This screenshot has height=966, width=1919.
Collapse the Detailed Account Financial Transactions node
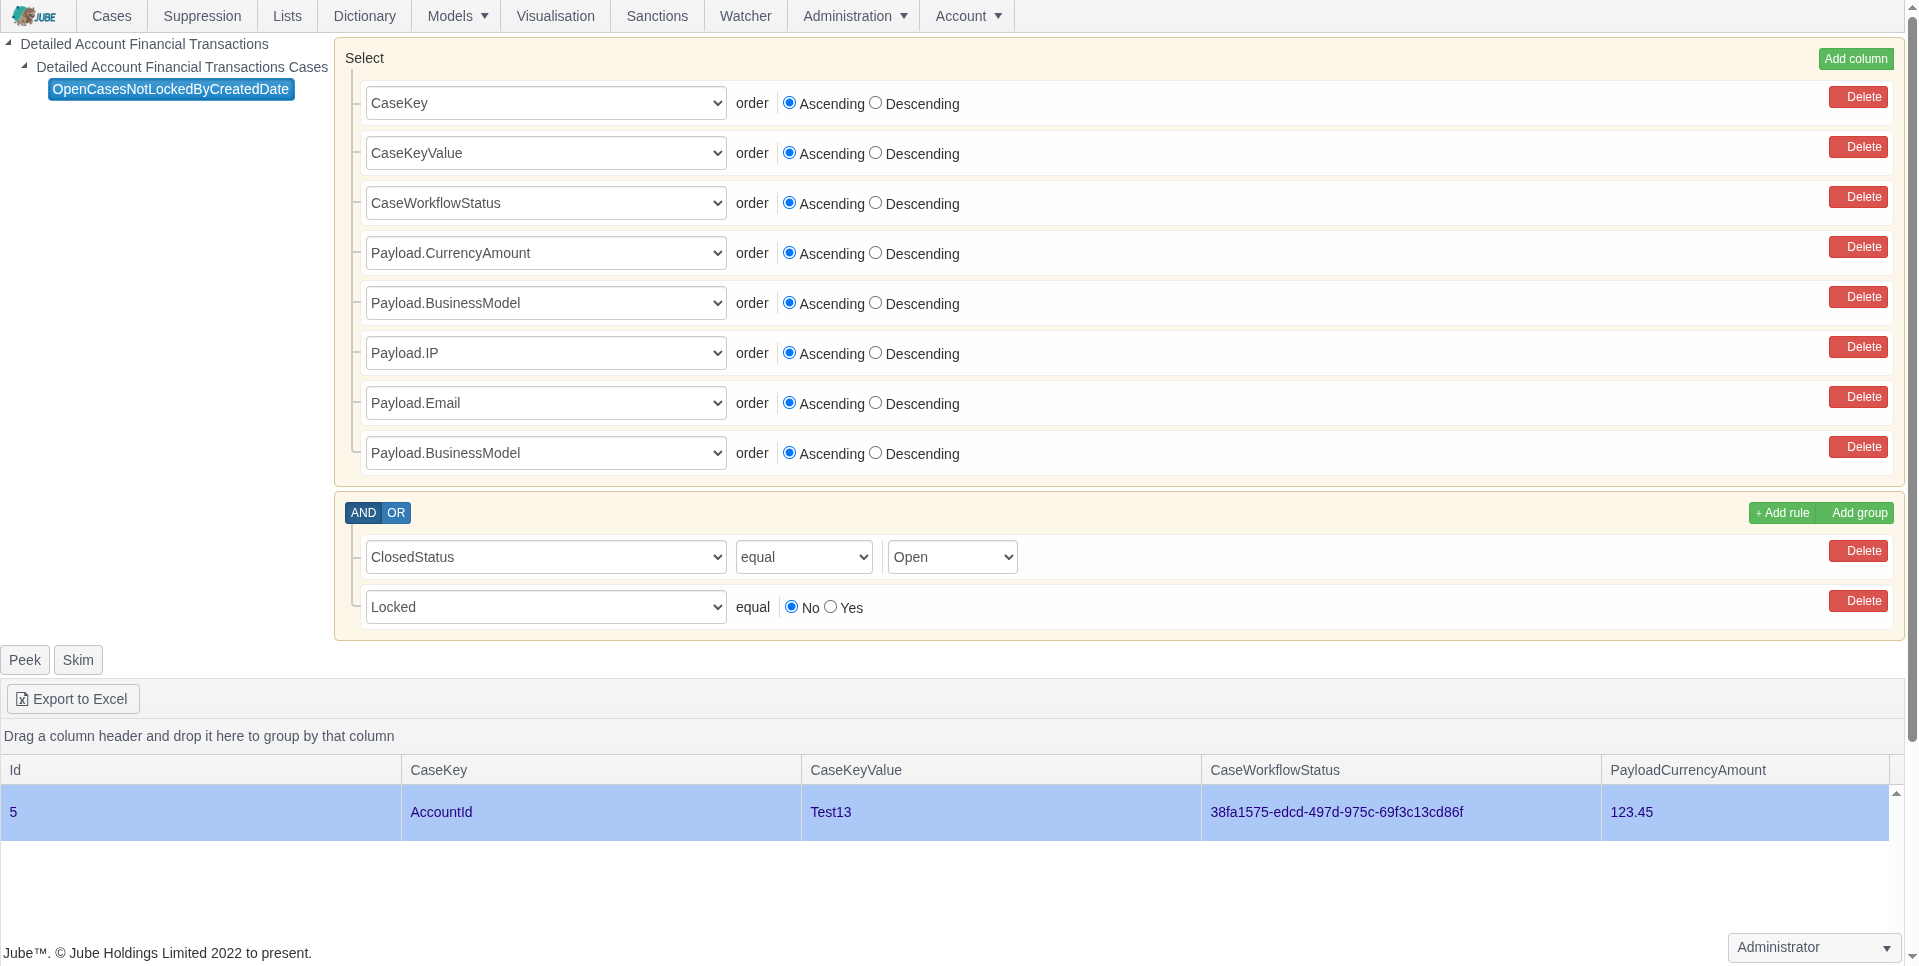9,42
